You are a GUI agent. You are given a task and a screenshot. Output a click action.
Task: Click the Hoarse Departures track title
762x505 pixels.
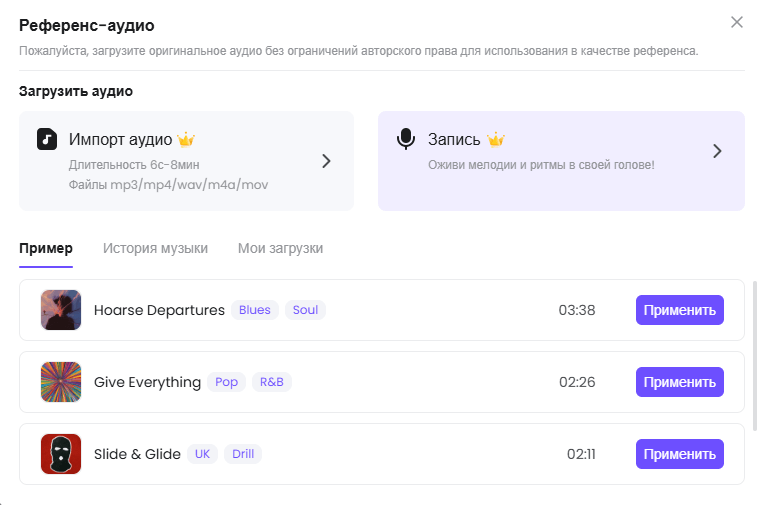coord(159,310)
